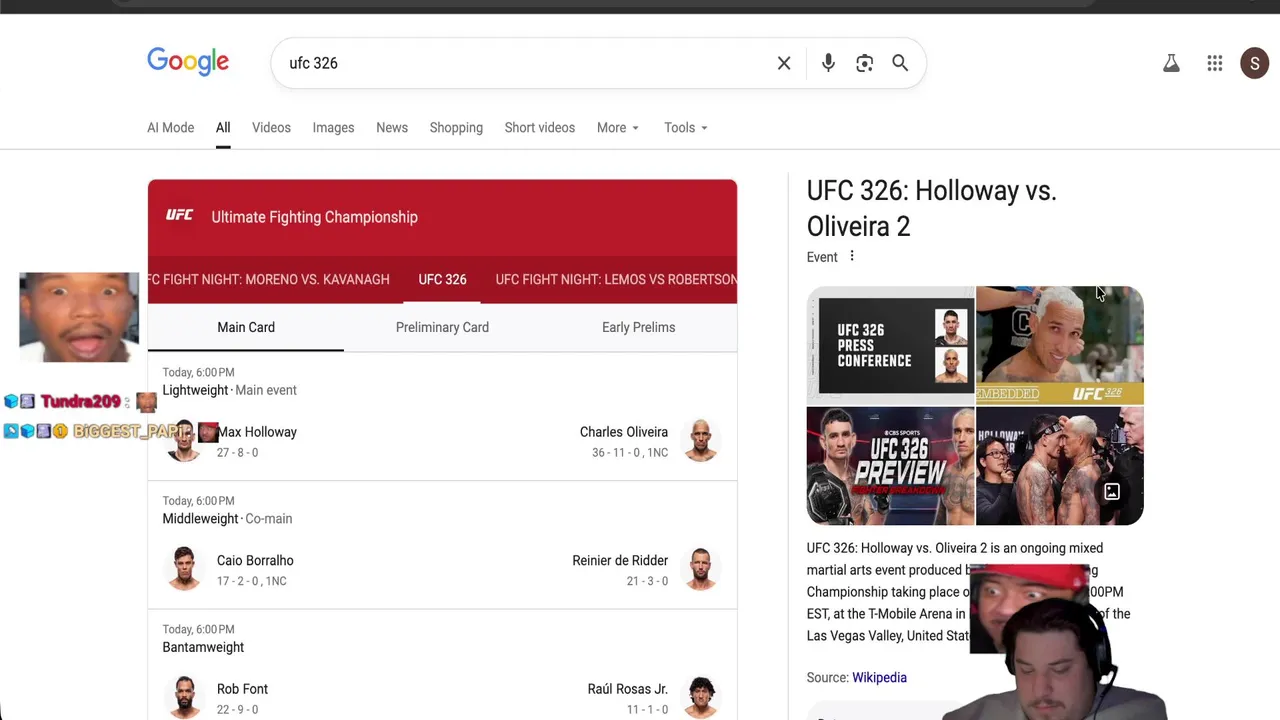This screenshot has height=720, width=1280.
Task: Click the Lightweight Main event label
Action: click(230, 390)
